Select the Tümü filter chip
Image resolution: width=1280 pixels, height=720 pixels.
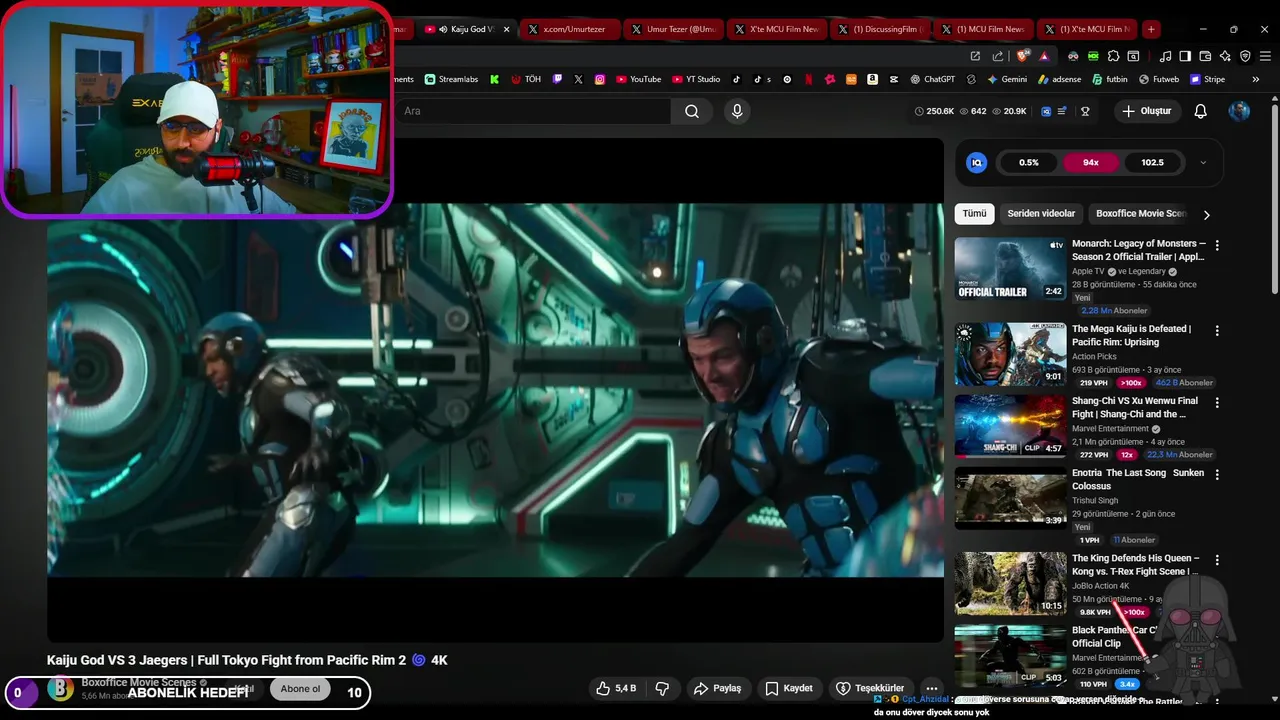coord(974,214)
